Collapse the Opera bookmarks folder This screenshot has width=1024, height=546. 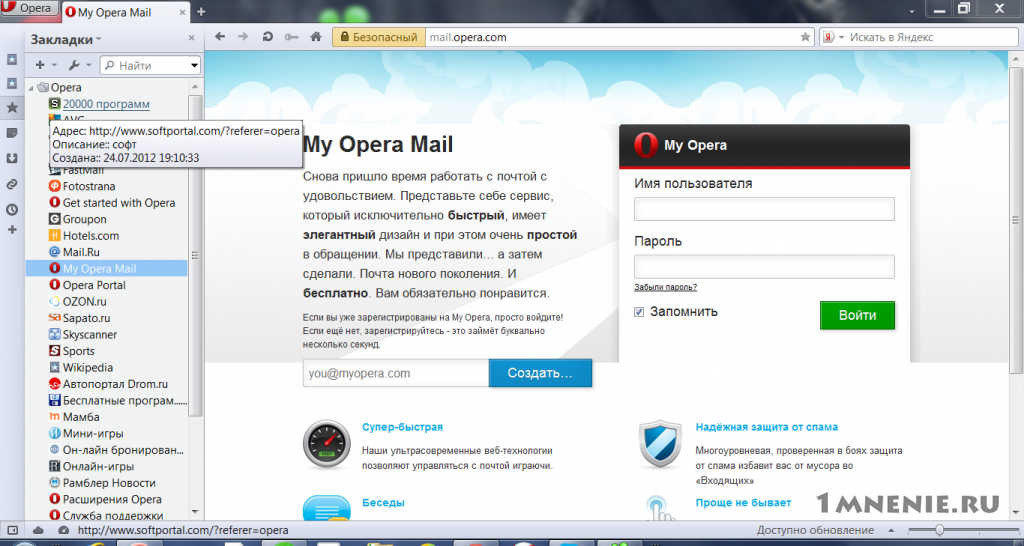pos(31,88)
